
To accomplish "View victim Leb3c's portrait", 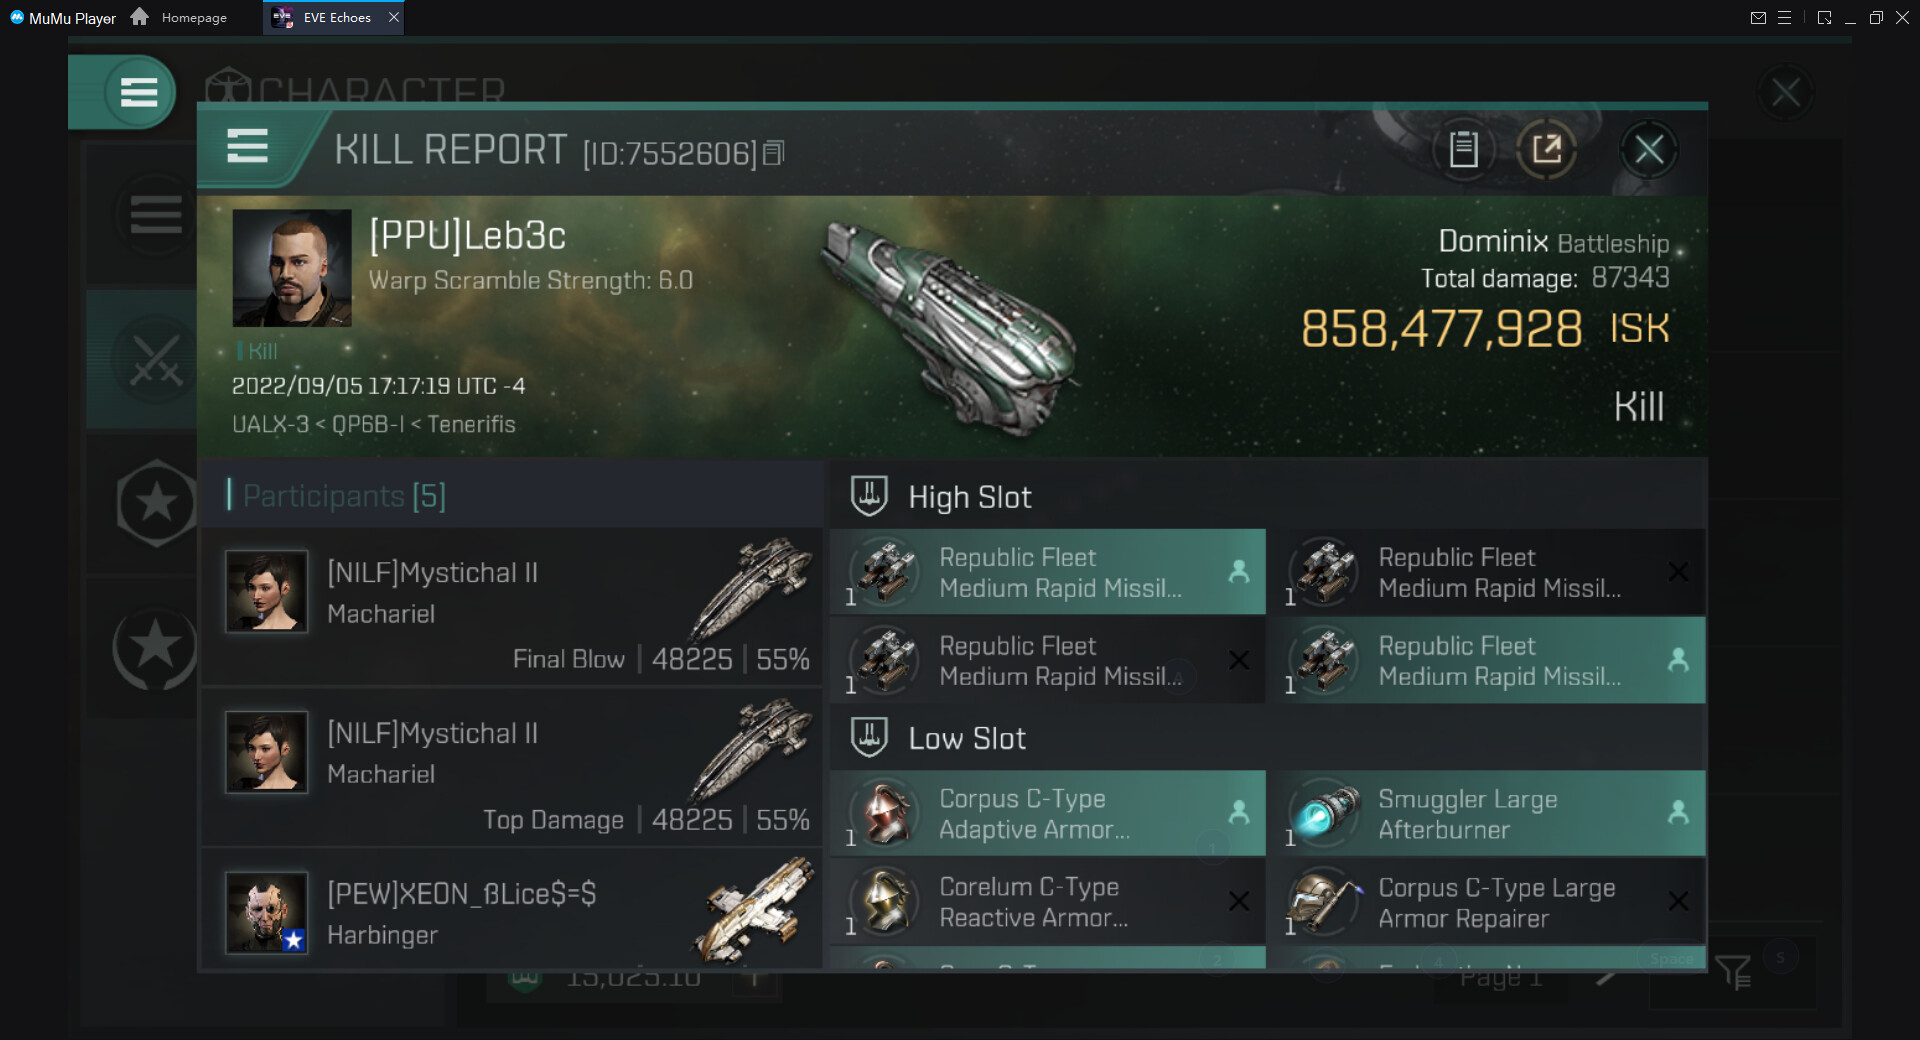I will 292,268.
